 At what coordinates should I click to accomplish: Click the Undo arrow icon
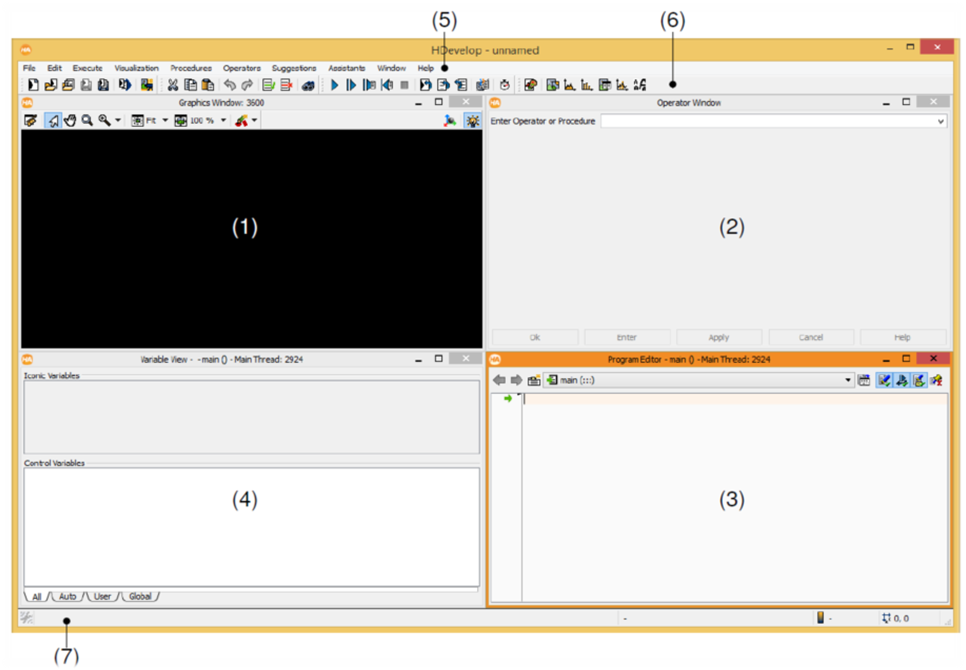pyautogui.click(x=230, y=85)
